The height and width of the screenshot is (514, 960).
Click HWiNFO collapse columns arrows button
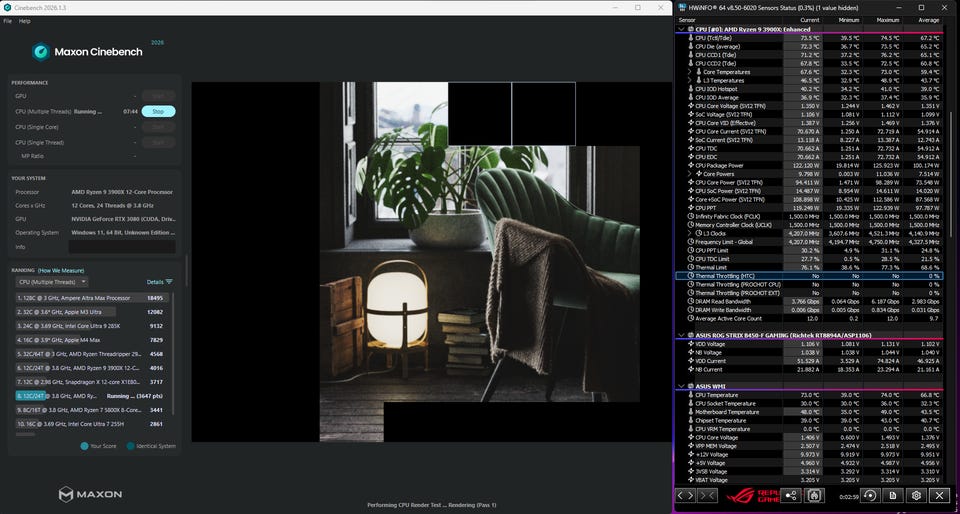coord(707,496)
